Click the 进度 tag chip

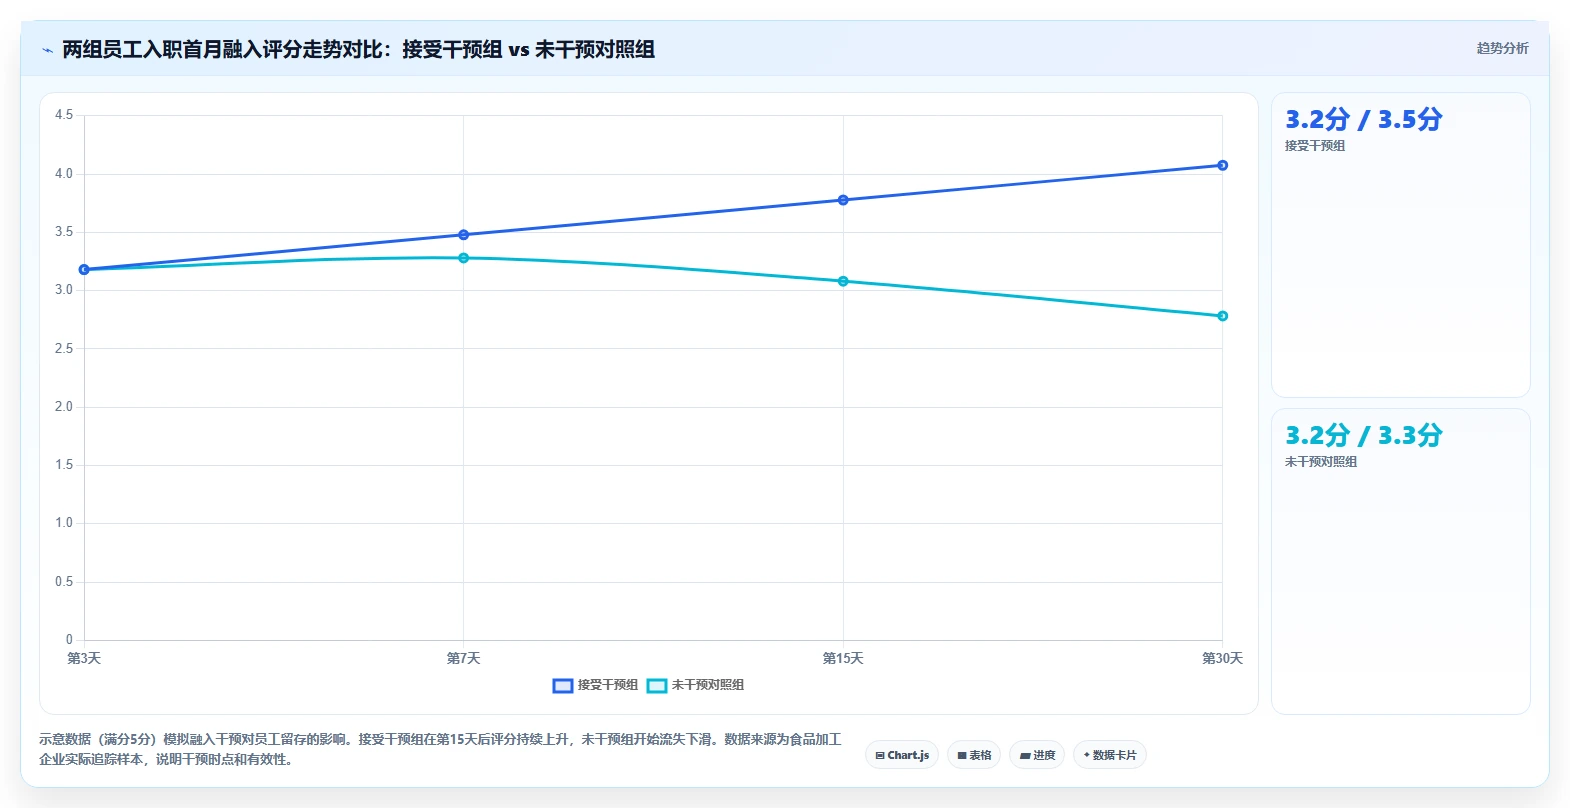coord(1037,755)
